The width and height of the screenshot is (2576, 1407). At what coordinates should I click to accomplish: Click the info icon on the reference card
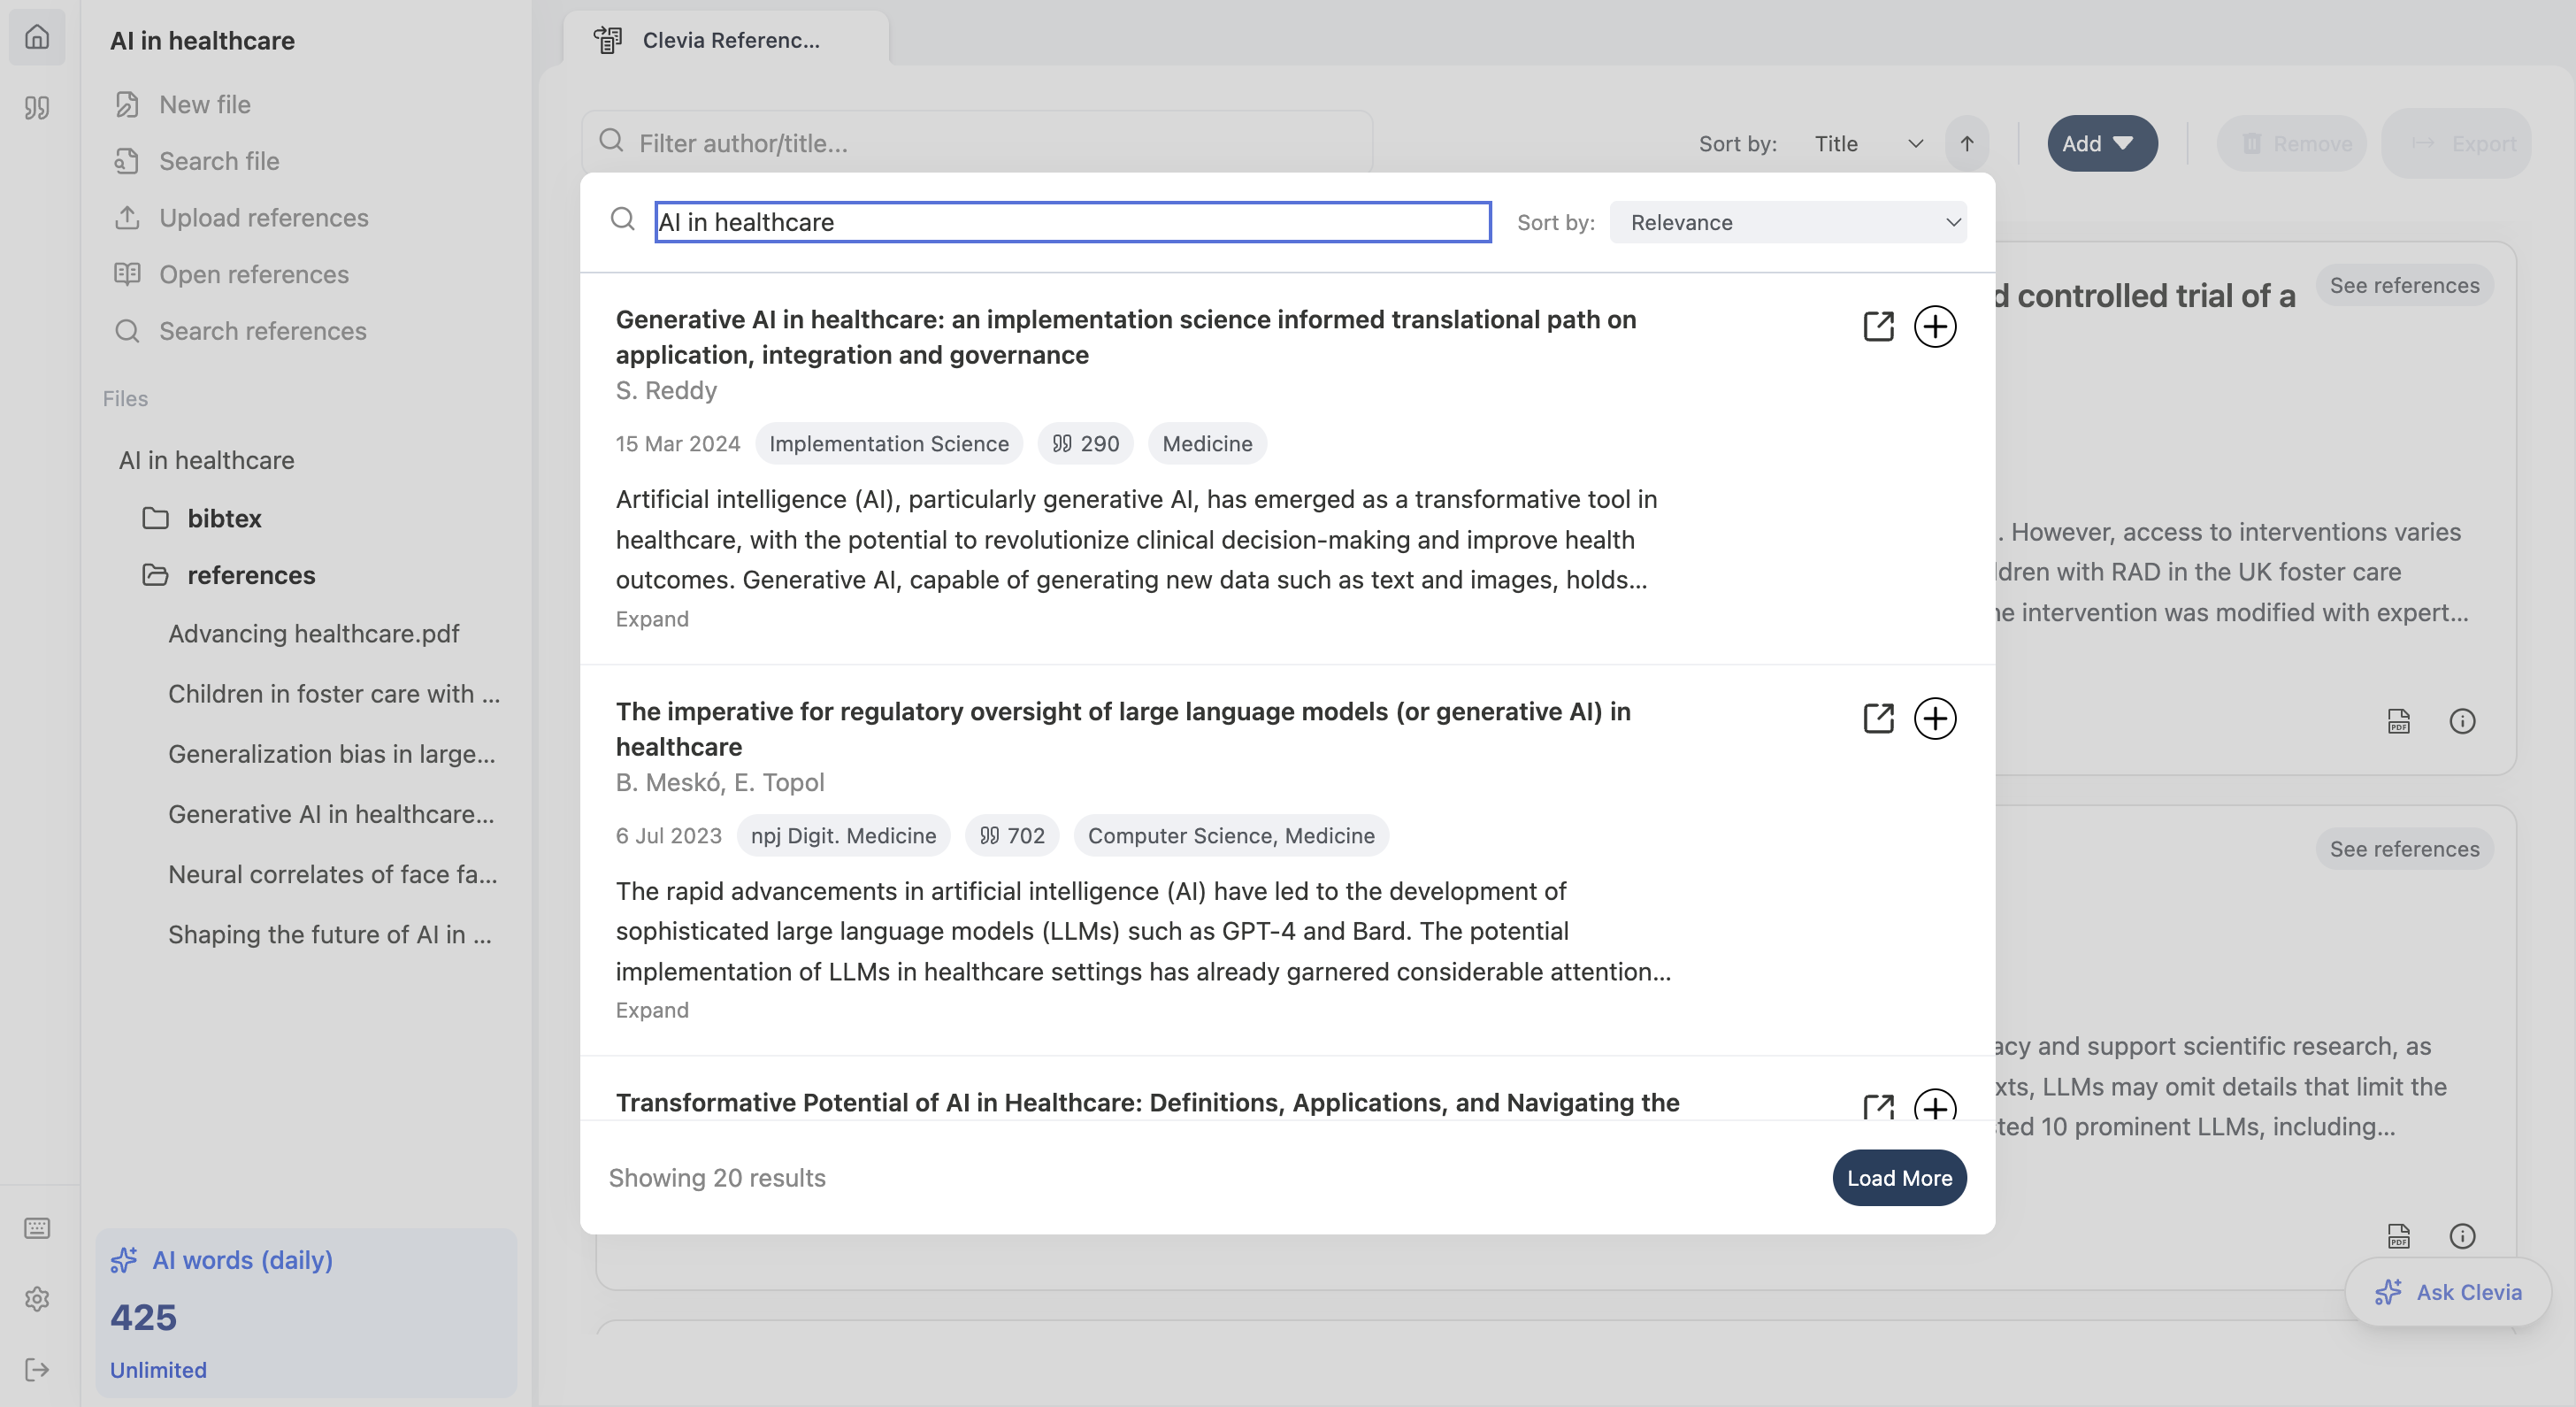[x=2462, y=722]
